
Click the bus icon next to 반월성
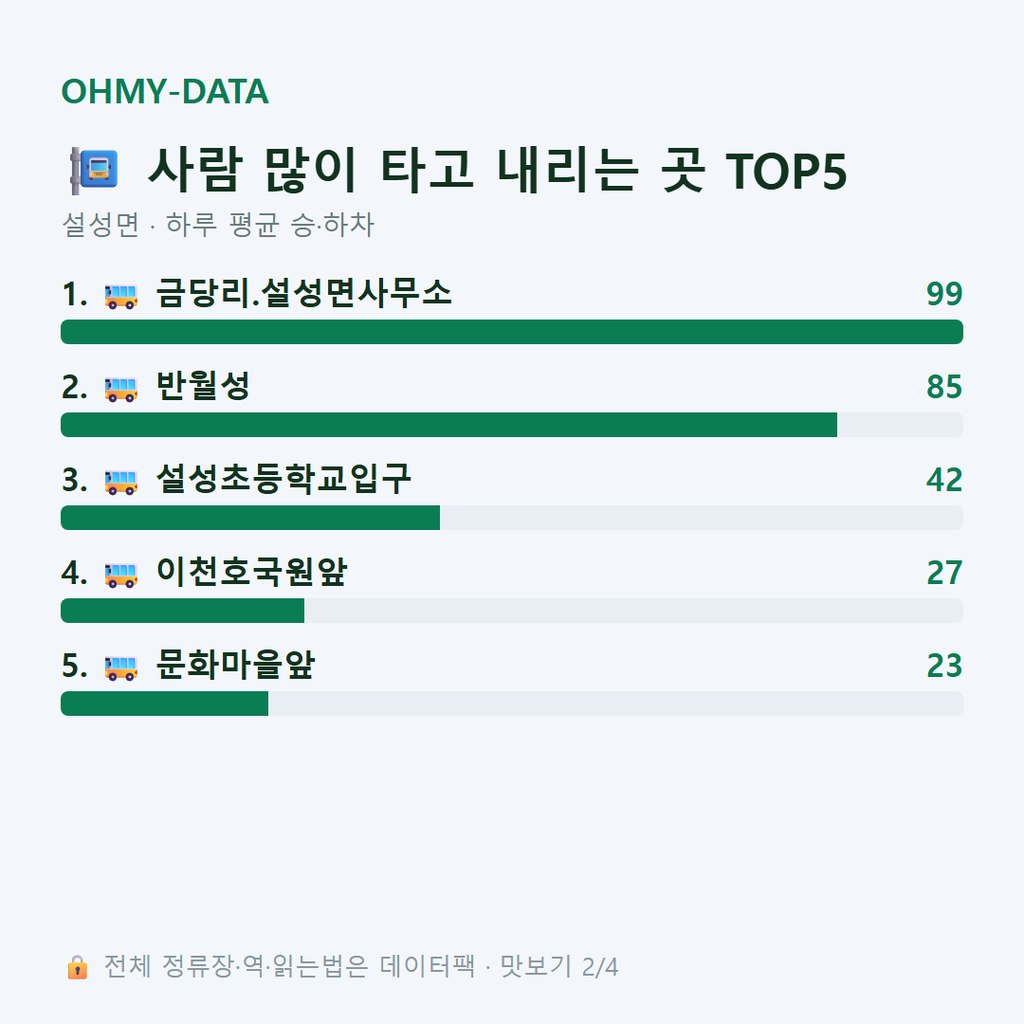point(121,389)
